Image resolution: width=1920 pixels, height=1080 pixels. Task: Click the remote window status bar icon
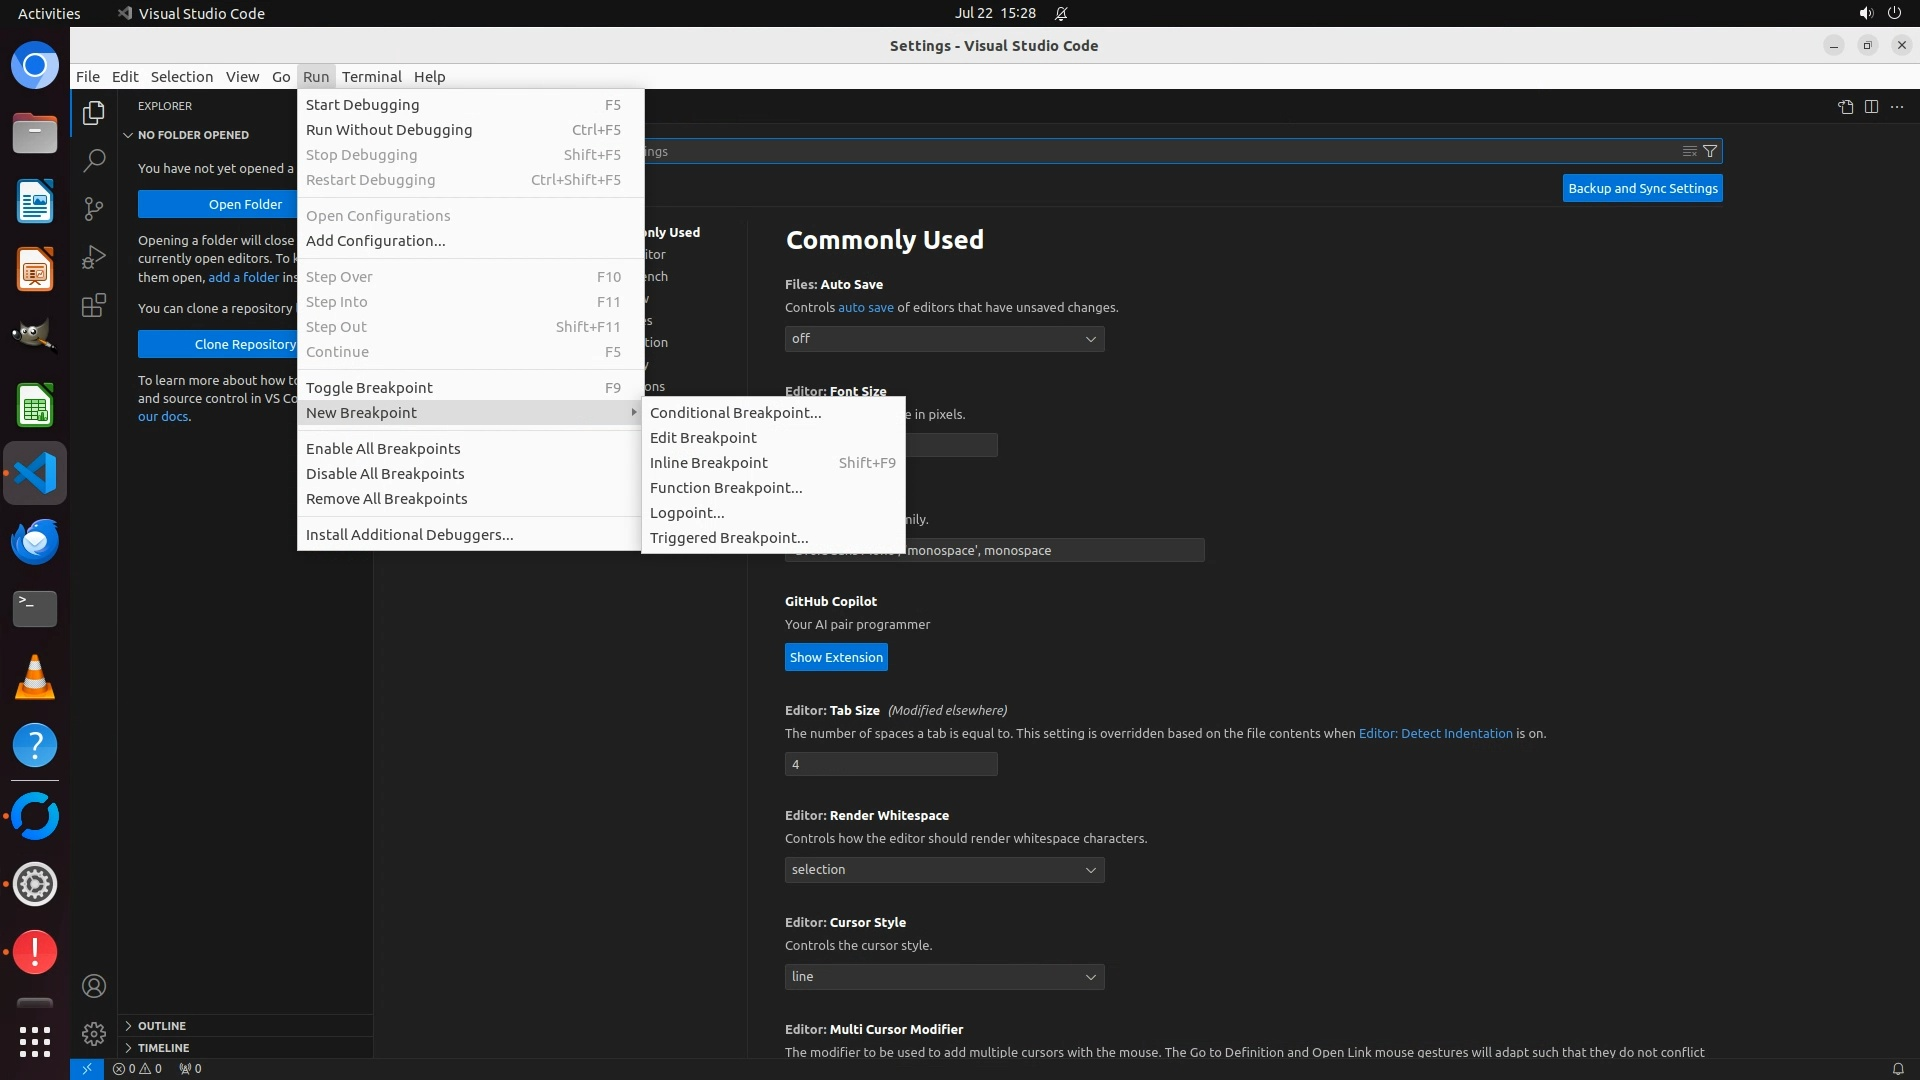87,1068
